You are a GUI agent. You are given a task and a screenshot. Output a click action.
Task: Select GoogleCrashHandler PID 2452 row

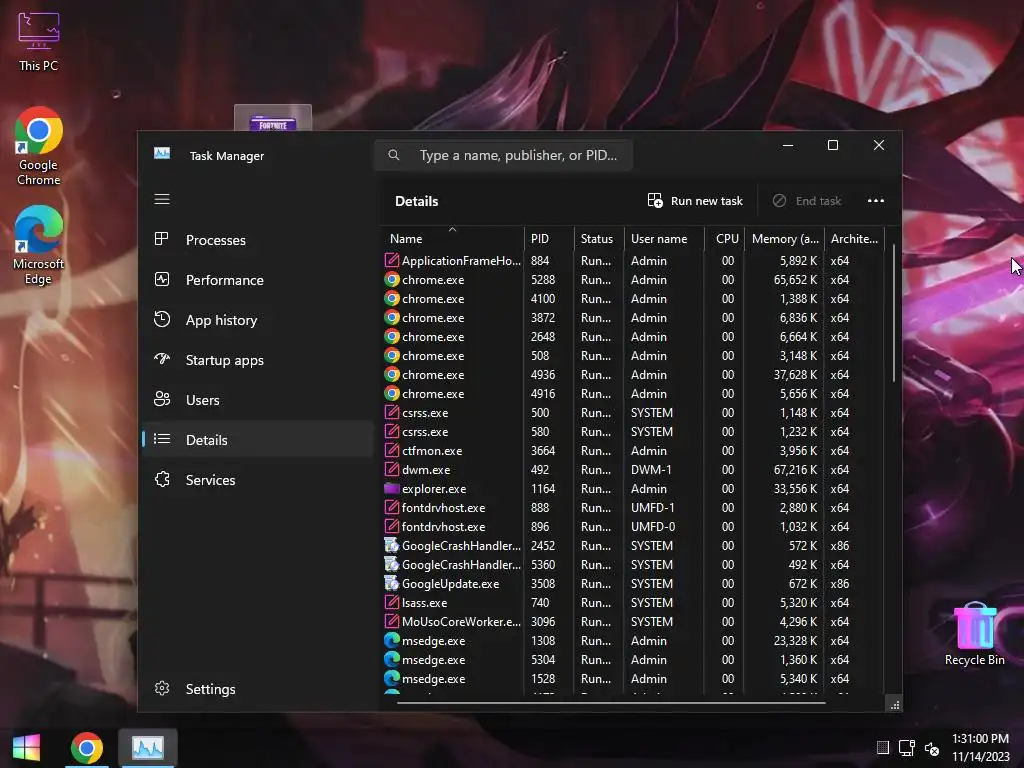(x=633, y=545)
